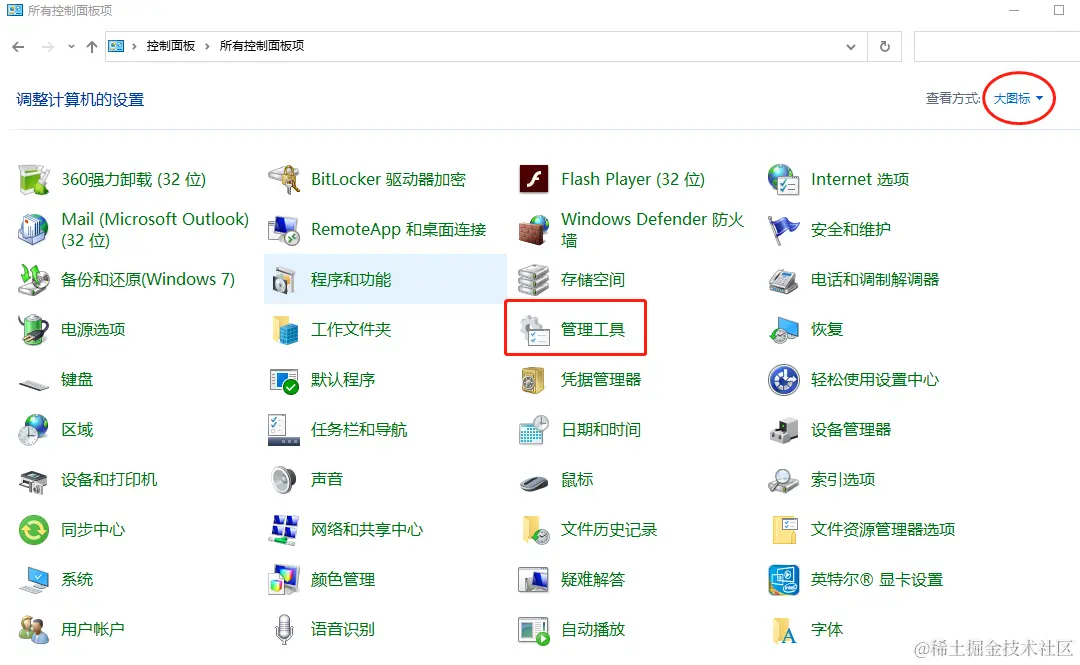Click the control panel search box
Image resolution: width=1080 pixels, height=665 pixels.
[x=997, y=46]
